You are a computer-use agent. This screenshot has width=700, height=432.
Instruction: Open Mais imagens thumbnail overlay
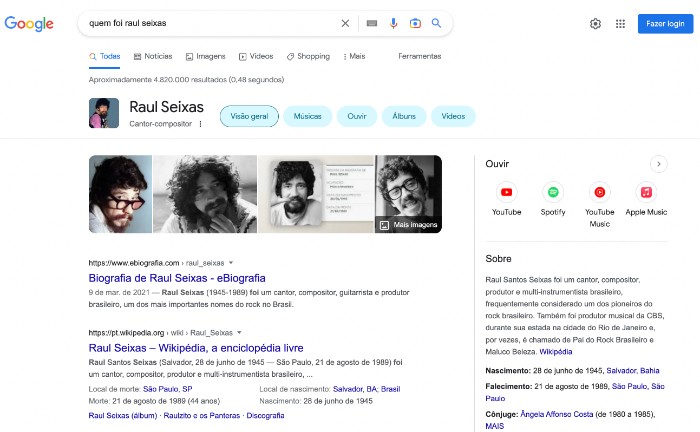coord(408,224)
